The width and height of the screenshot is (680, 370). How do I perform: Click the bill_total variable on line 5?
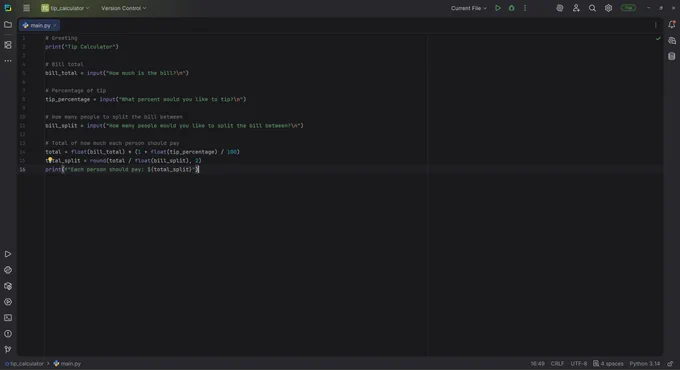tap(61, 73)
